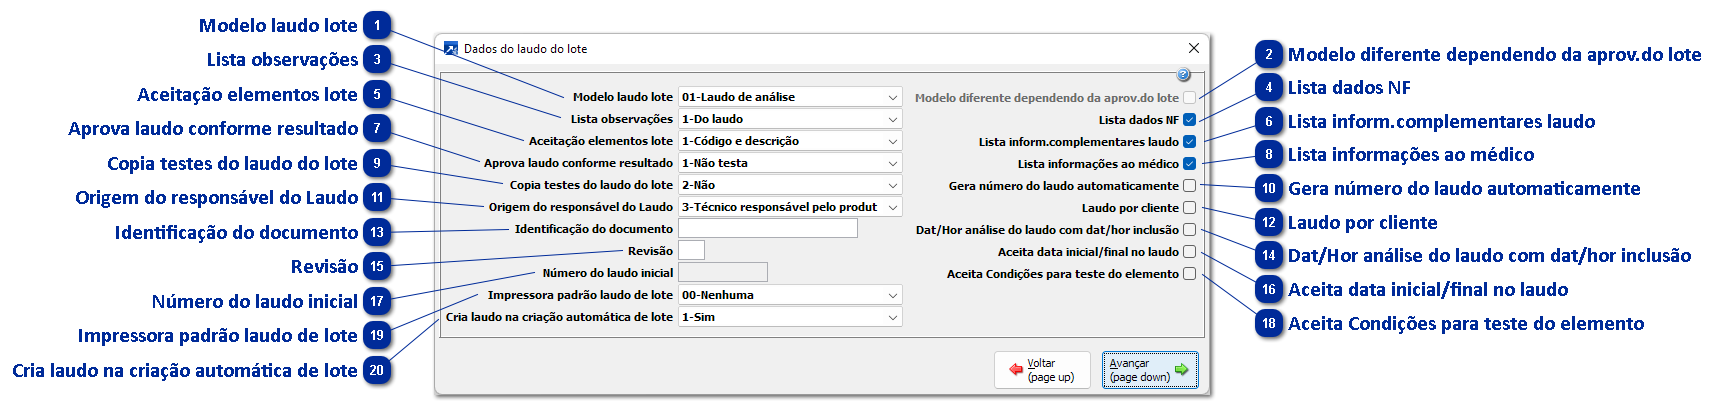Click the blue help question mark icon

click(x=1184, y=75)
